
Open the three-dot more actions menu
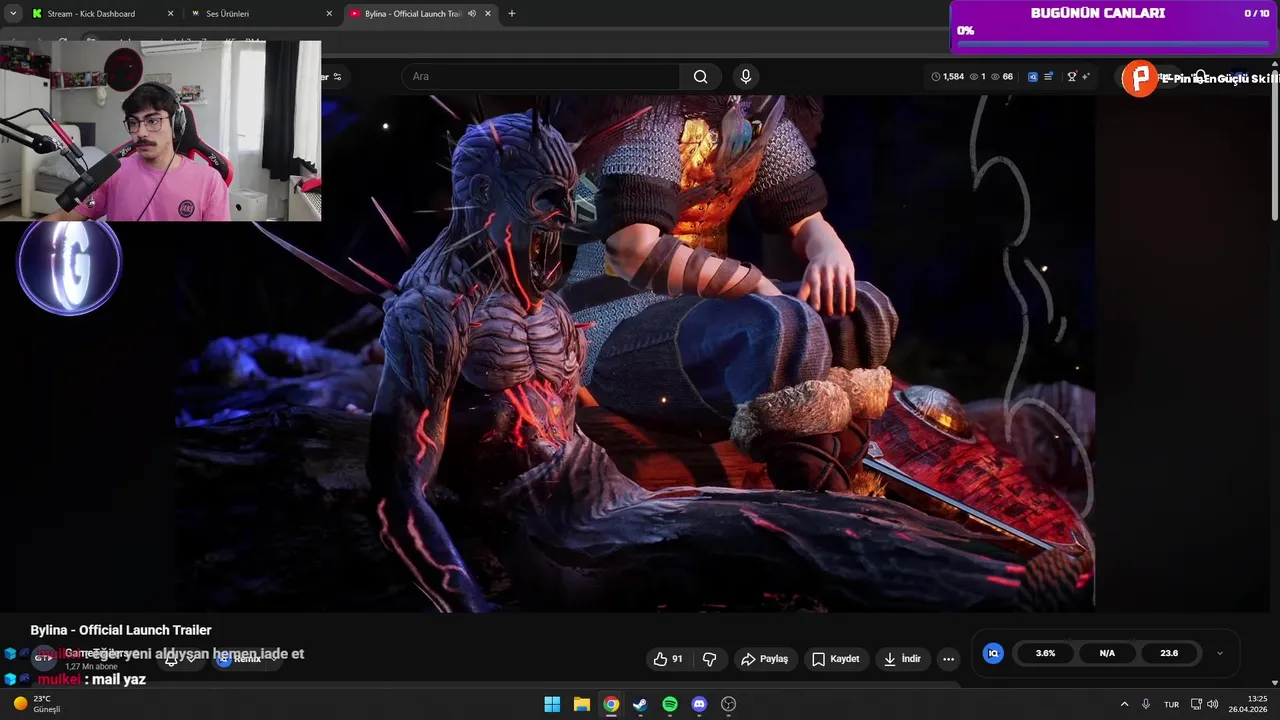click(x=948, y=659)
